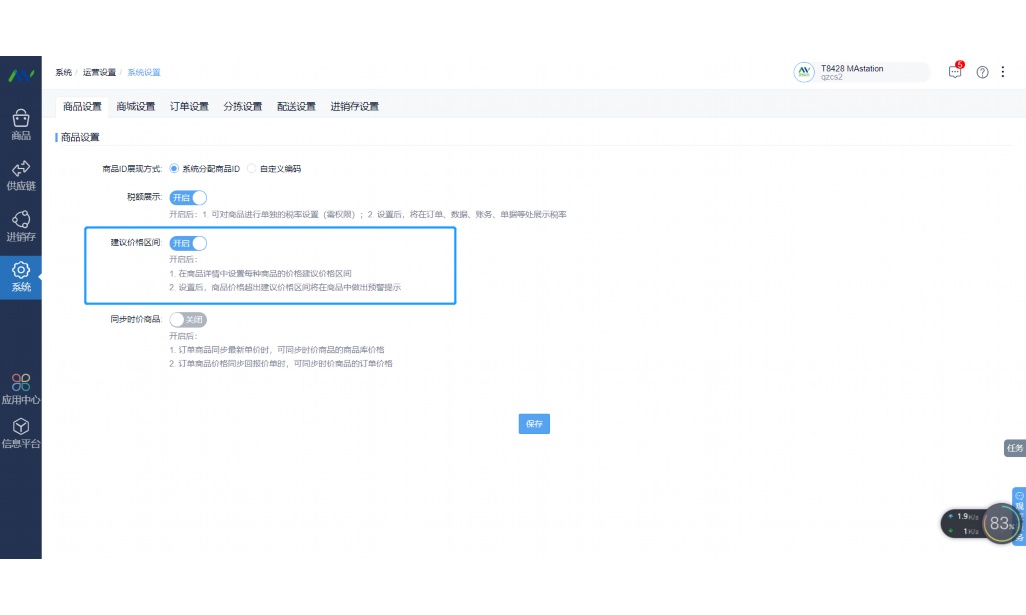Open the 配送设置 tab
The width and height of the screenshot is (1026, 615).
[296, 105]
